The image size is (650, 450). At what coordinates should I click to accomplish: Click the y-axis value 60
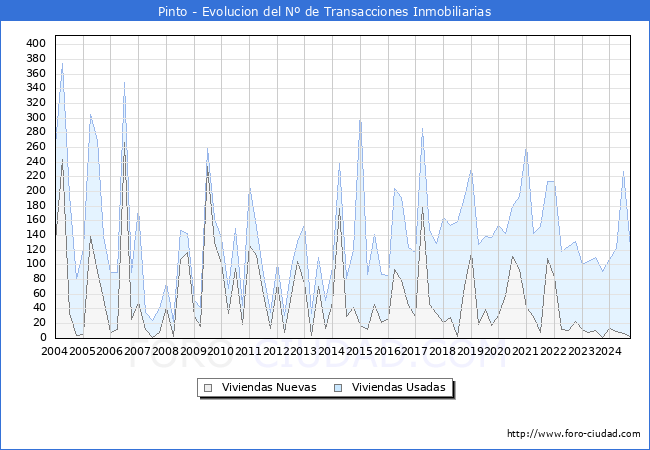[39, 293]
